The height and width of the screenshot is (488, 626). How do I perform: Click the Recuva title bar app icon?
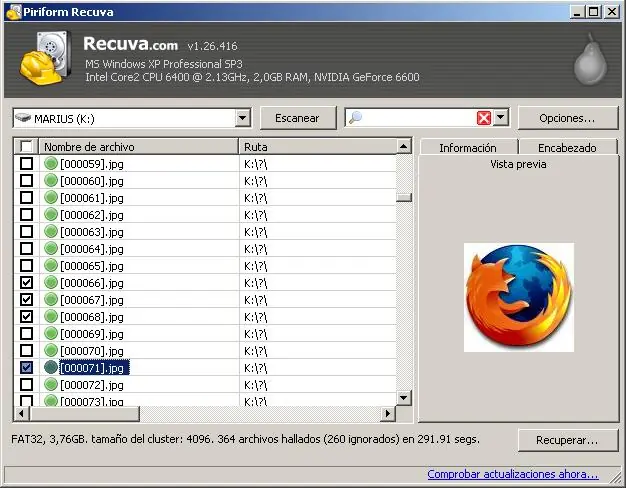pyautogui.click(x=13, y=12)
